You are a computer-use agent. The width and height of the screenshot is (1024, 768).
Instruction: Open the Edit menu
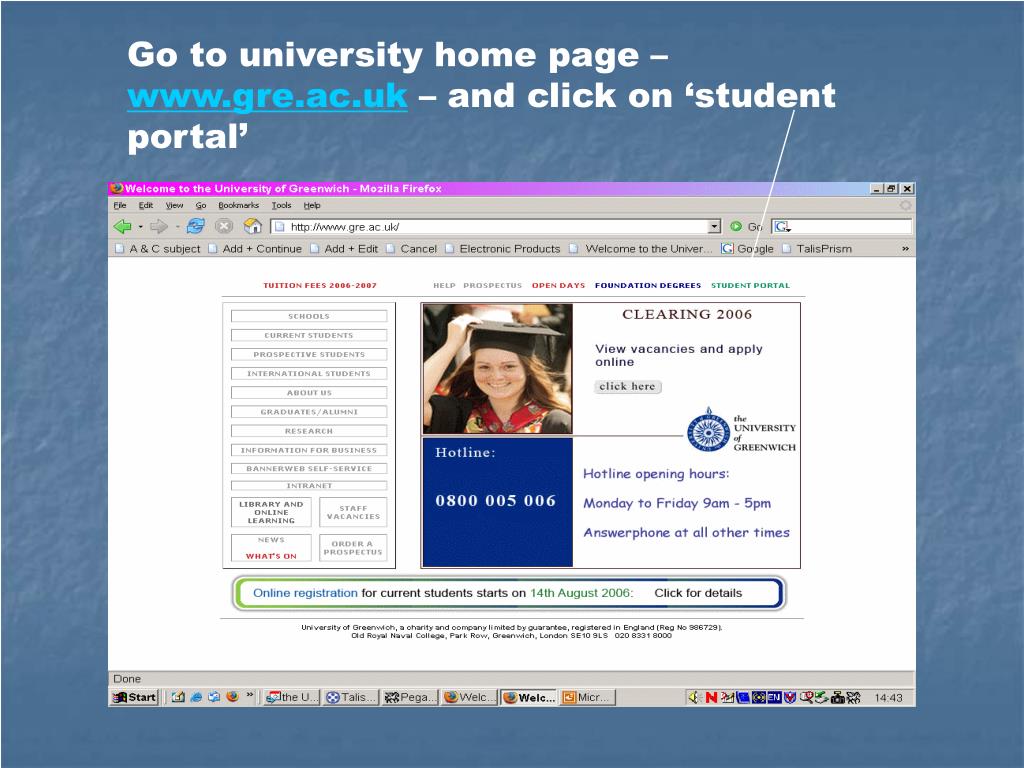coord(146,205)
